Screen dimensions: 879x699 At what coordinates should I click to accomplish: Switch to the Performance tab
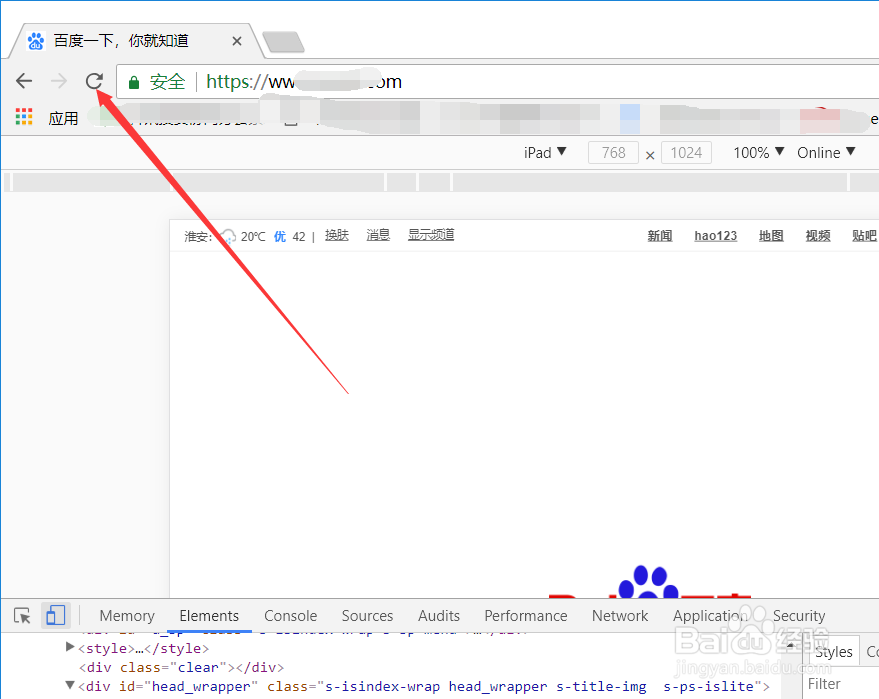point(526,615)
